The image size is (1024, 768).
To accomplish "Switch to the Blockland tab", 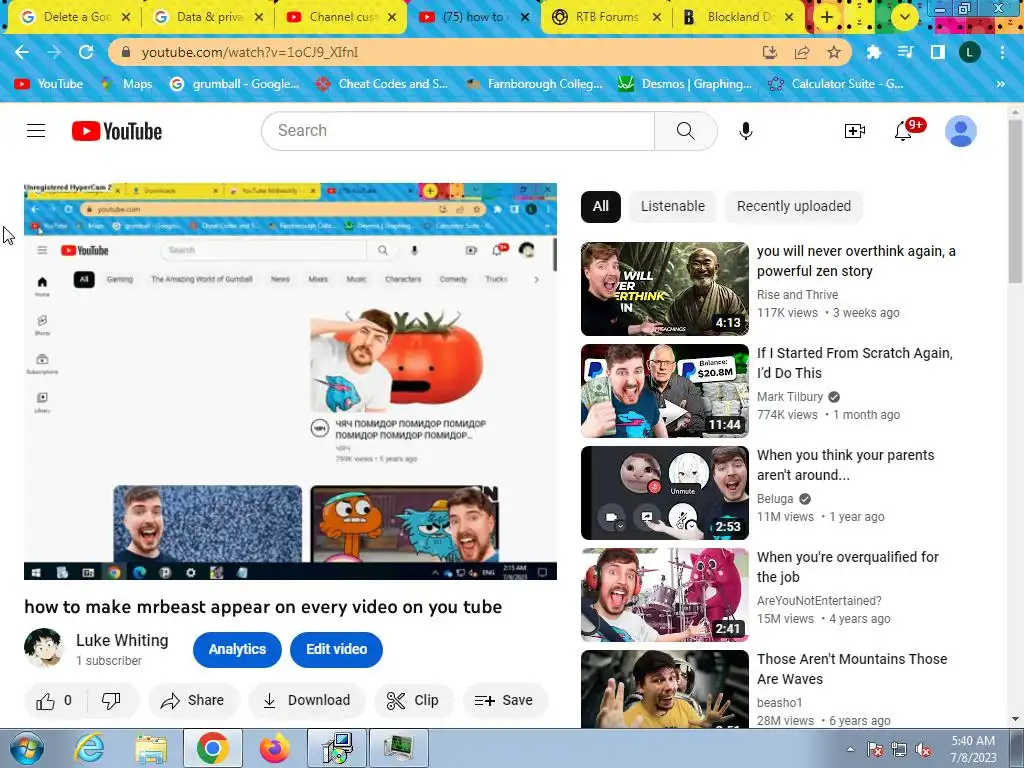I will point(737,18).
